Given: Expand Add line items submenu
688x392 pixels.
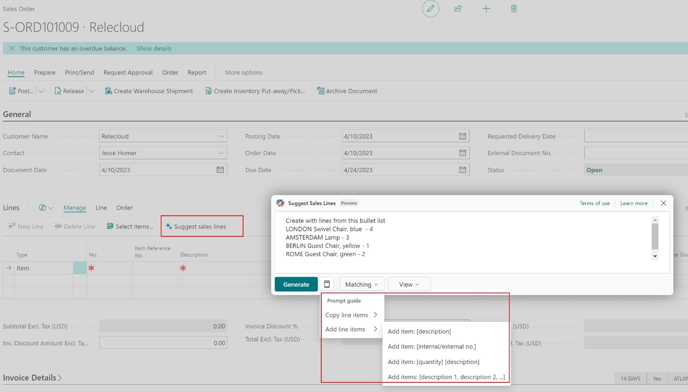Looking at the screenshot, I should 351,329.
